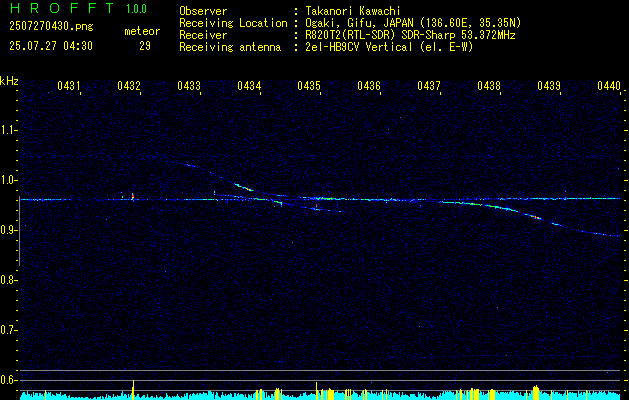629x400 pixels.
Task: Click version number 1.0.0
Action: [136, 9]
